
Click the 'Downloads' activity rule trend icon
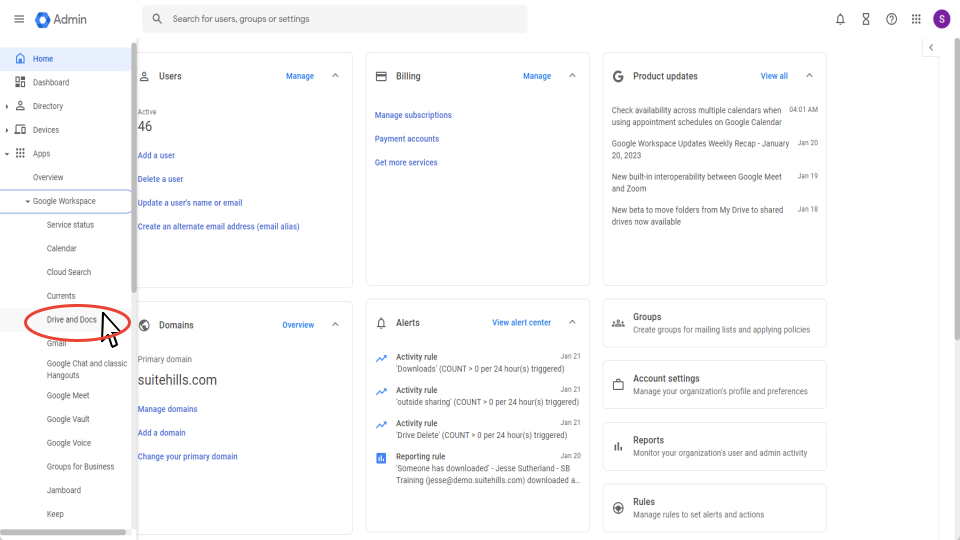[381, 358]
